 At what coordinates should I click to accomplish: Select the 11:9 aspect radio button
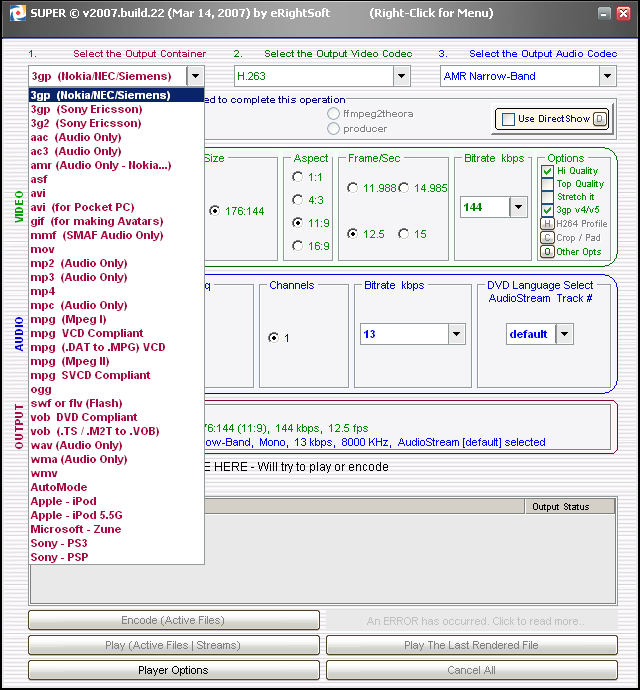(298, 223)
